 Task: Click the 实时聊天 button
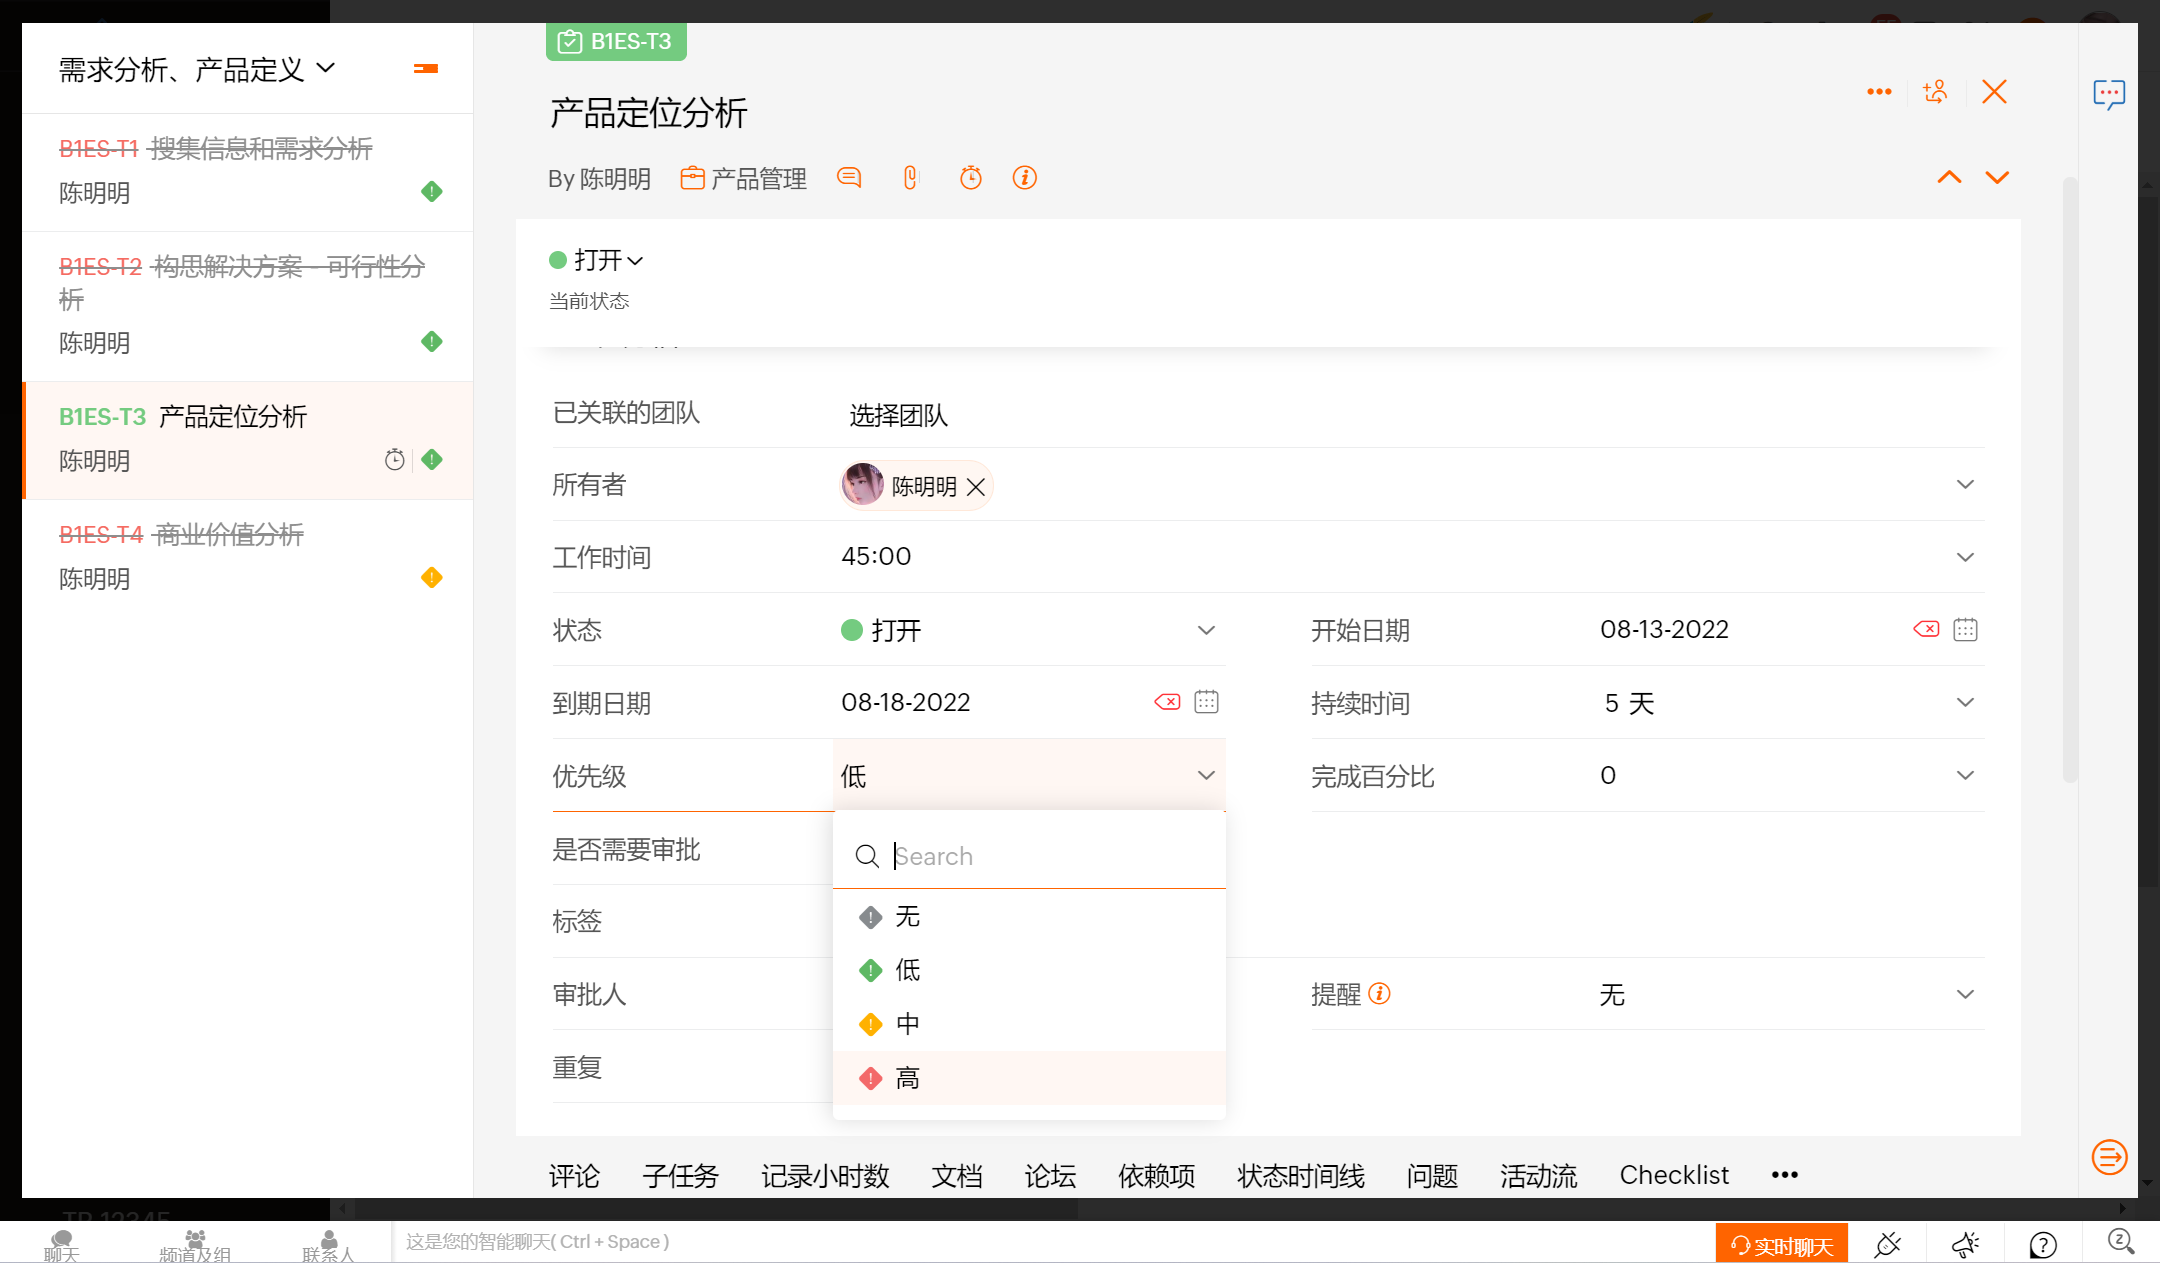(x=1781, y=1245)
